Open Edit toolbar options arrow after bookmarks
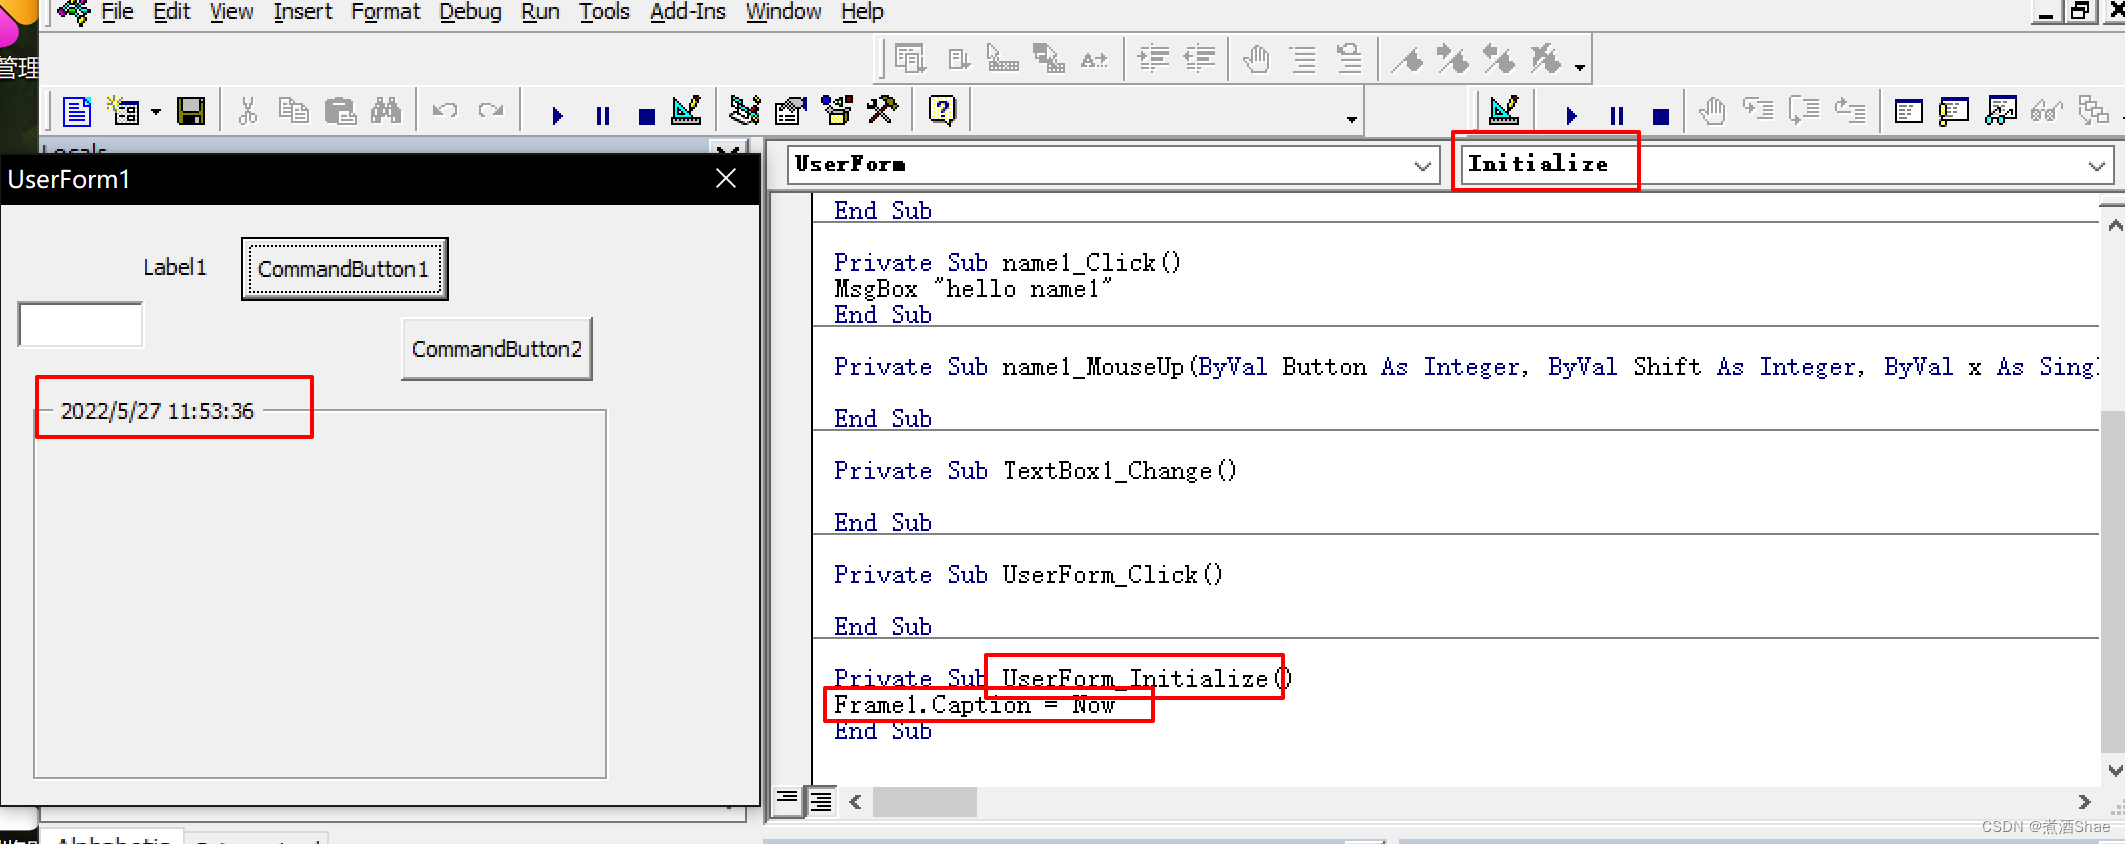The height and width of the screenshot is (844, 2125). tap(1580, 67)
